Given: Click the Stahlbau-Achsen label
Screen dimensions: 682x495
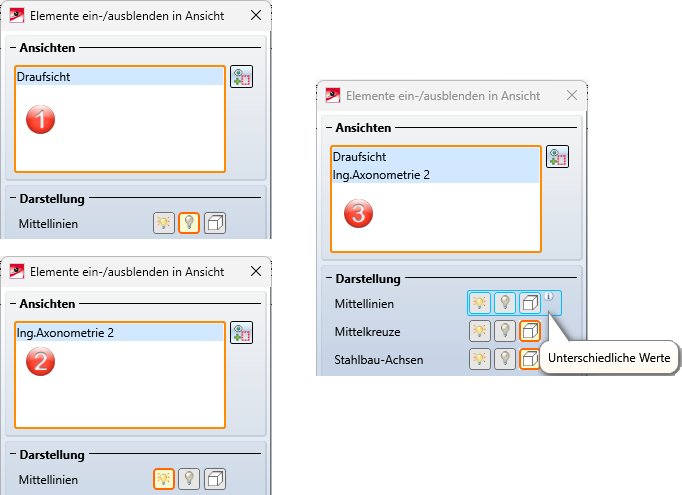Looking at the screenshot, I should pyautogui.click(x=379, y=360).
